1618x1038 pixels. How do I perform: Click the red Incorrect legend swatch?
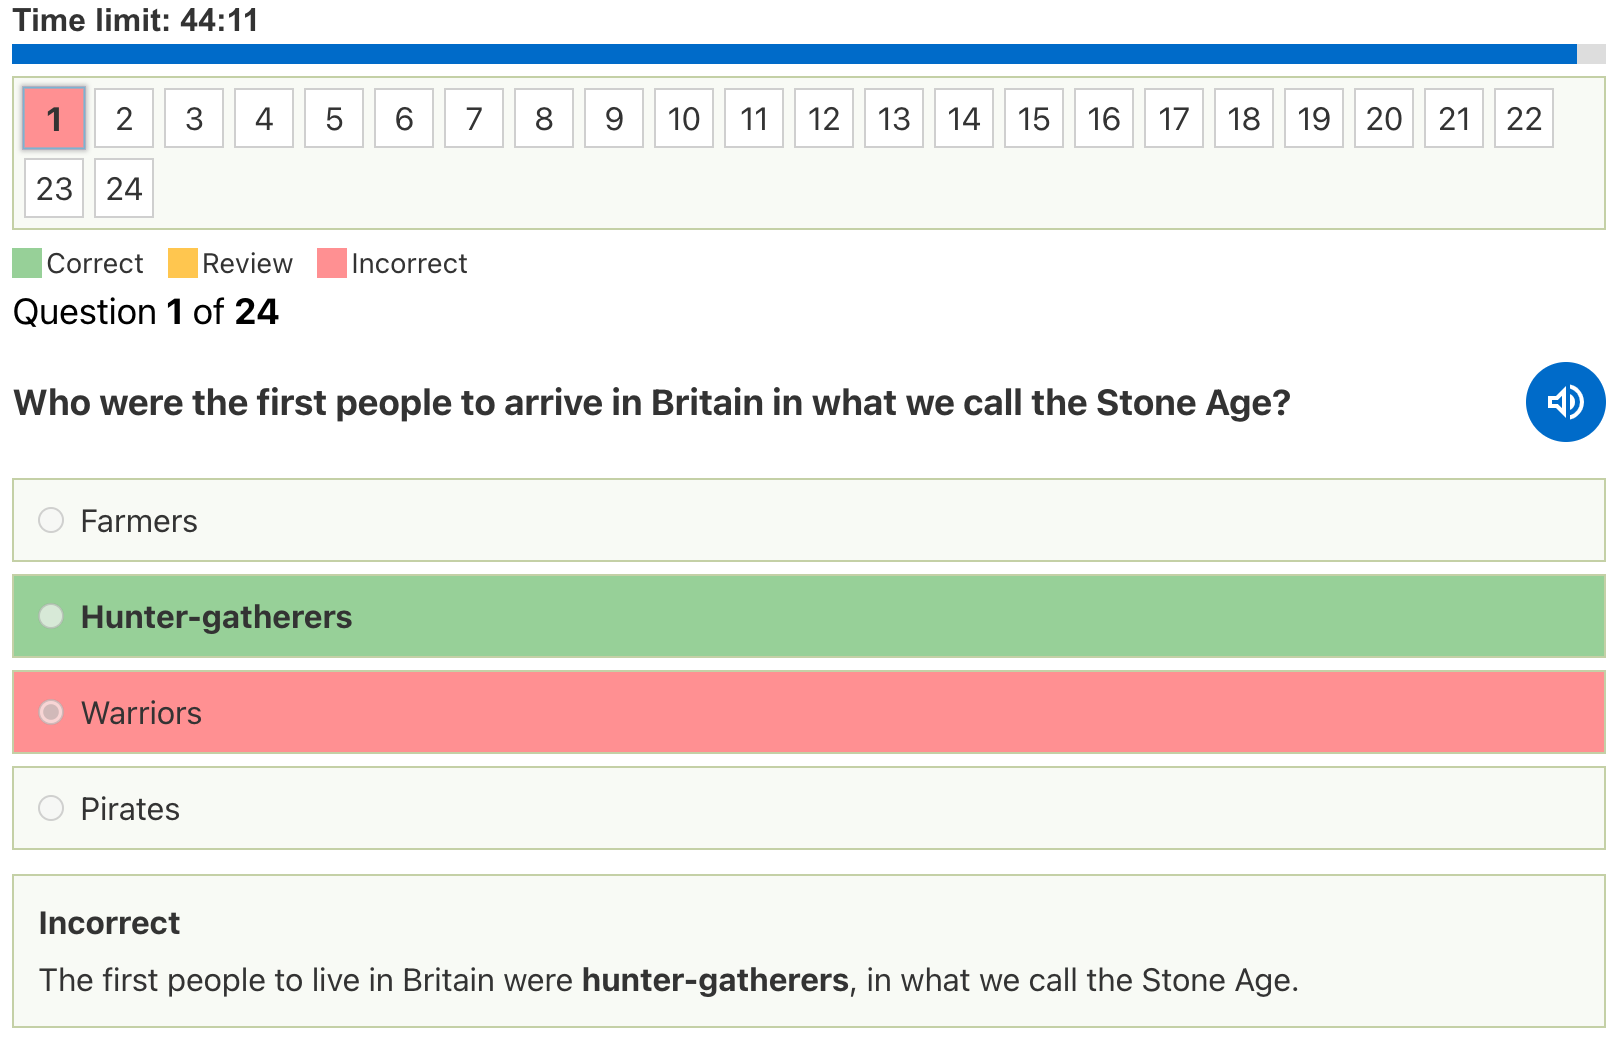[331, 263]
